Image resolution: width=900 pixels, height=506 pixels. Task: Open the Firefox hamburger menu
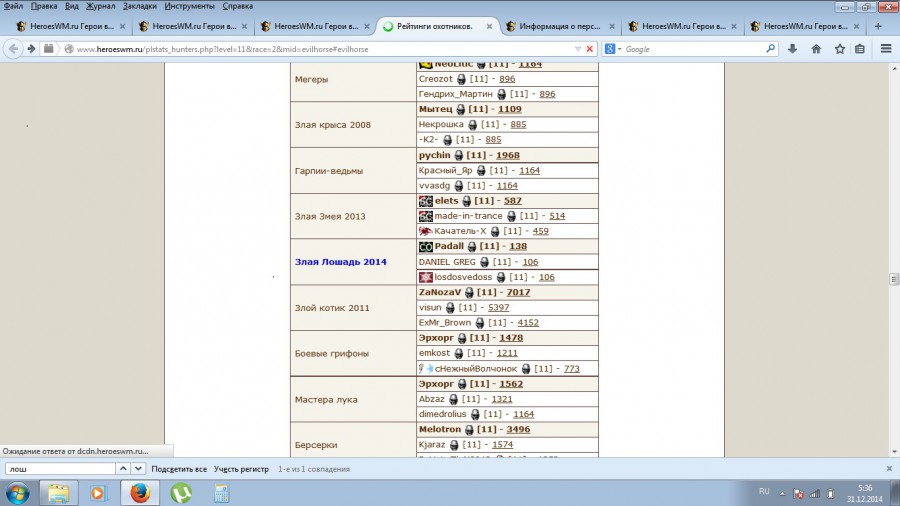[x=886, y=49]
